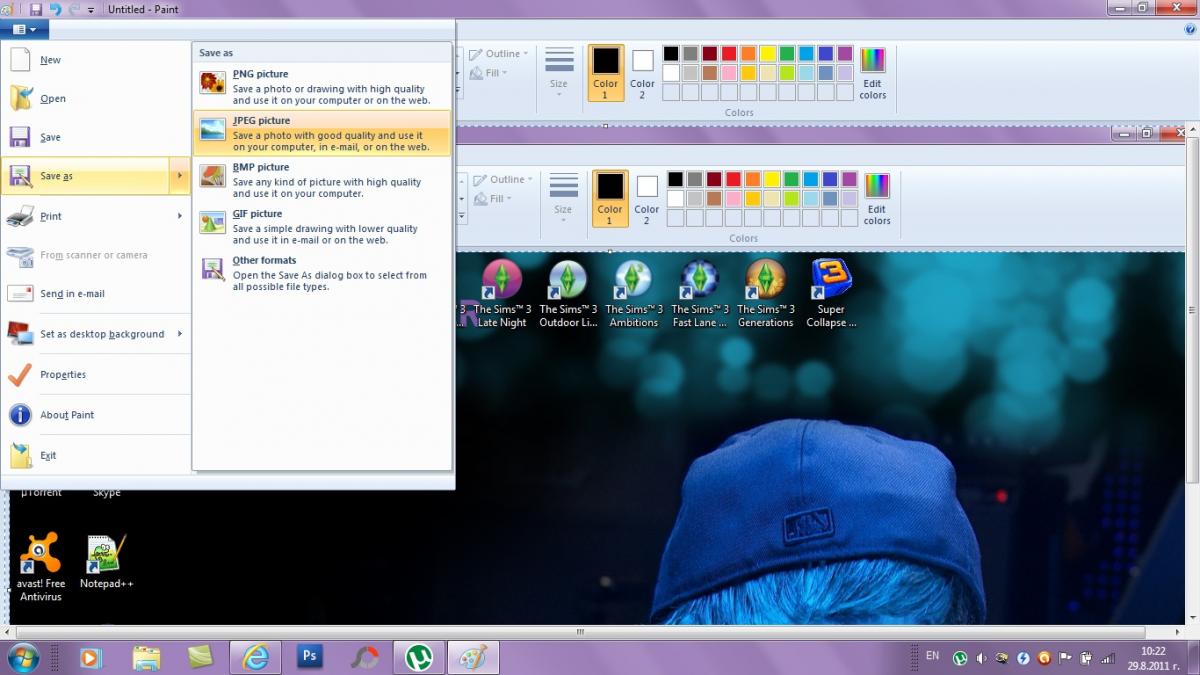The image size is (1200, 675).
Task: Click the Edit colors rainbow icon
Action: pos(872,60)
